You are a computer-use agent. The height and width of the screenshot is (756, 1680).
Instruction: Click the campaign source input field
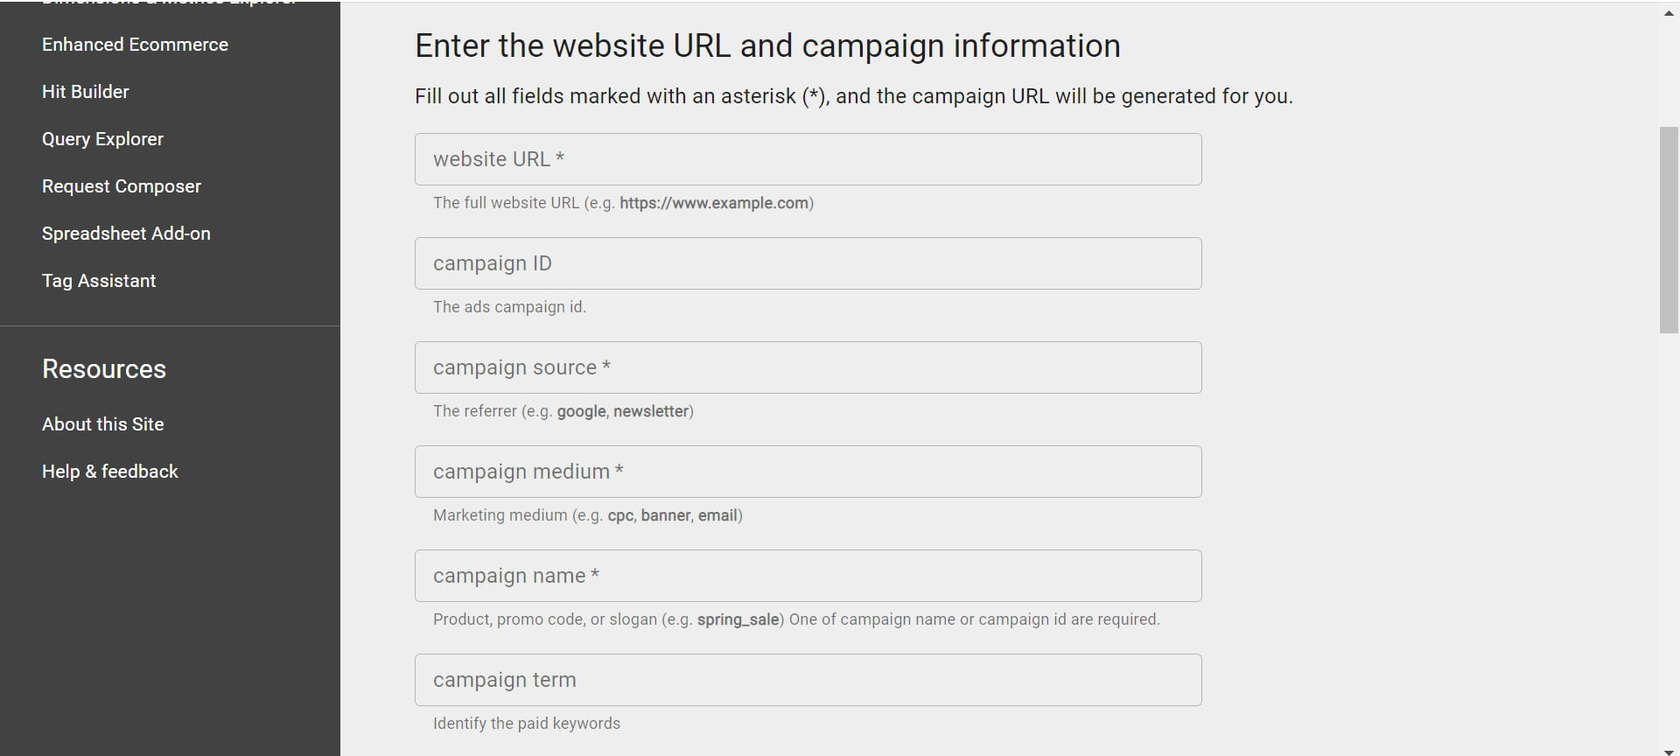click(x=808, y=367)
